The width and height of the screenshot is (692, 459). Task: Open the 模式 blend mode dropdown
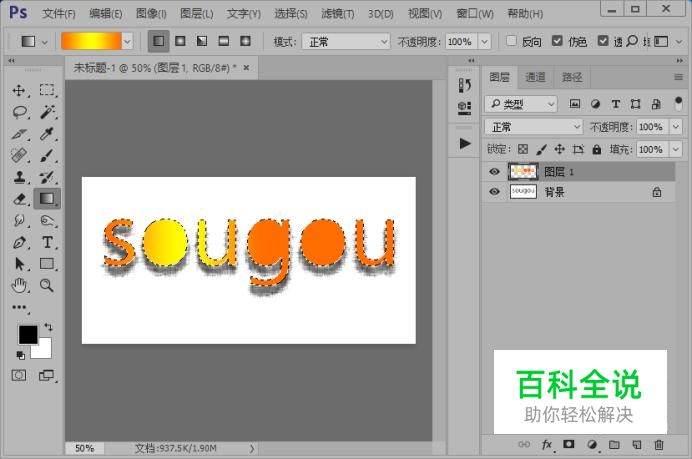pyautogui.click(x=346, y=41)
